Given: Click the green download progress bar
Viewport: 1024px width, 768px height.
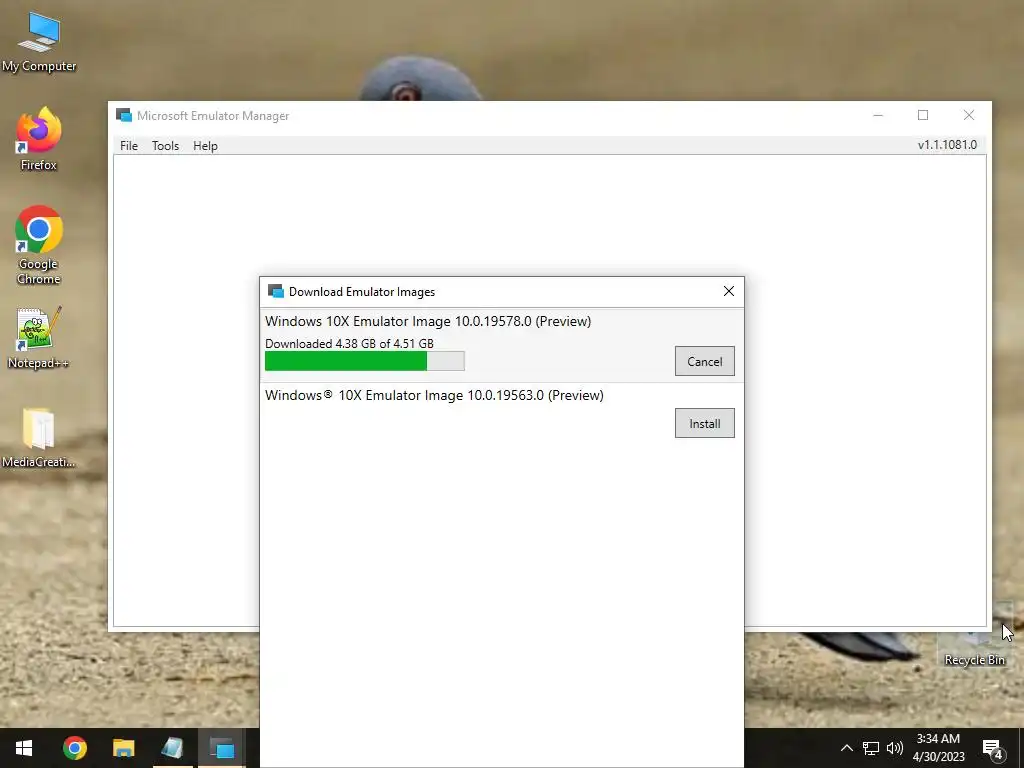Looking at the screenshot, I should pos(364,360).
